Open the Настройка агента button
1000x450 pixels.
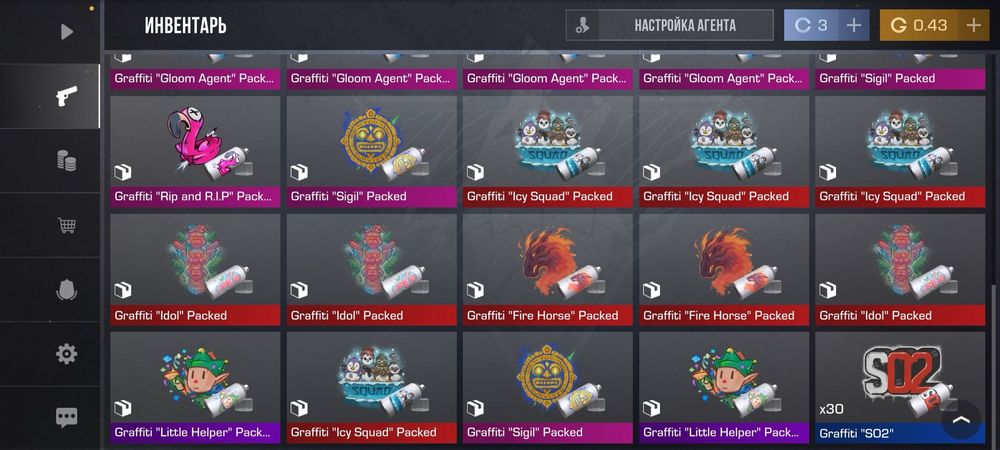(x=670, y=25)
